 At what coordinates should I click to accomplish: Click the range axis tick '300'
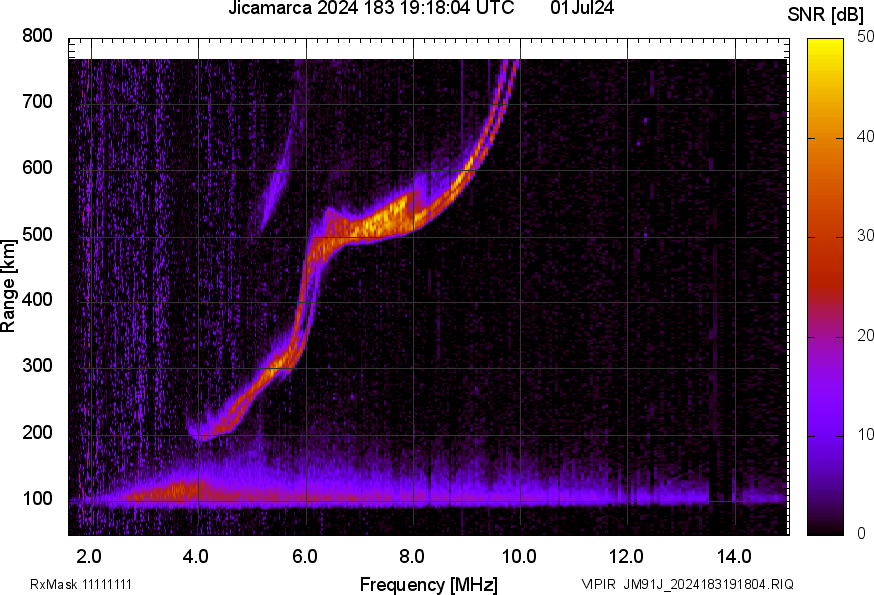(37, 366)
